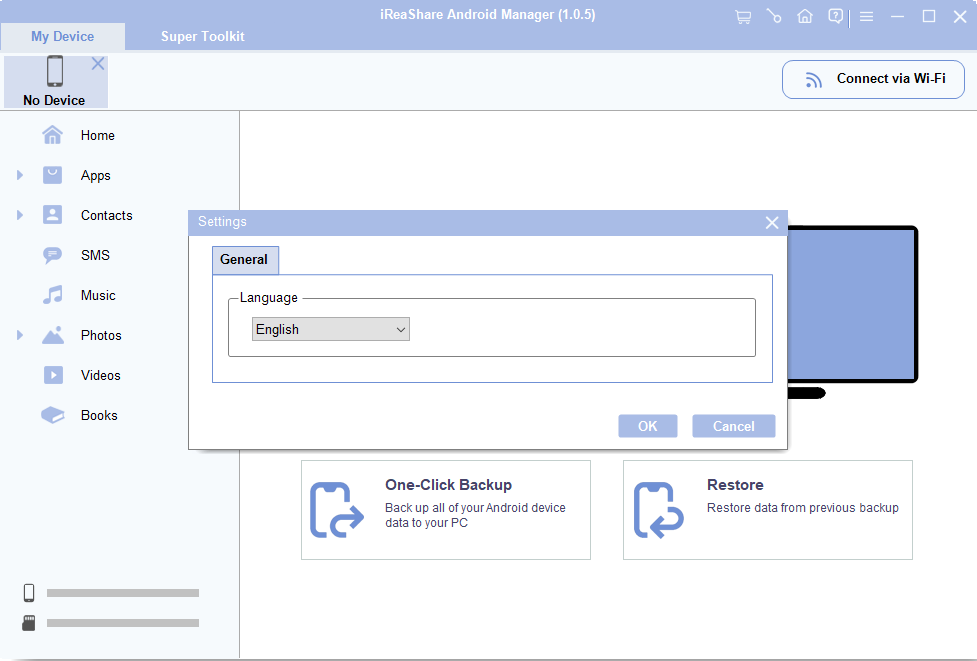Screen dimensions: 977x661
Task: Cancel the Settings dialog
Action: (x=733, y=426)
